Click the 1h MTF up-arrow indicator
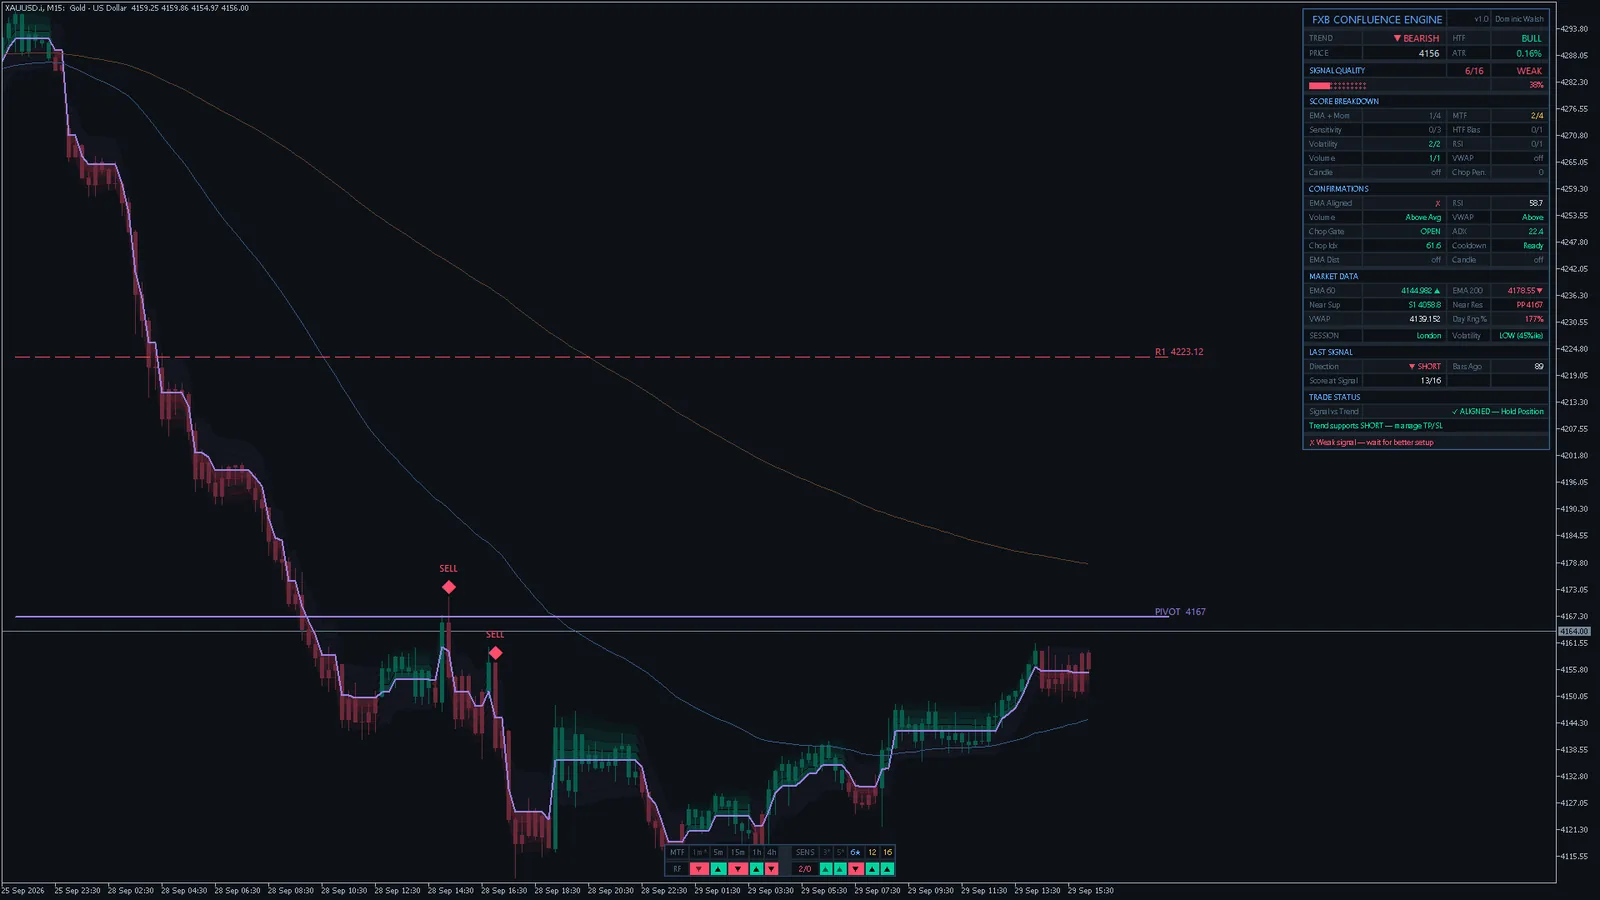The width and height of the screenshot is (1600, 900). 757,869
